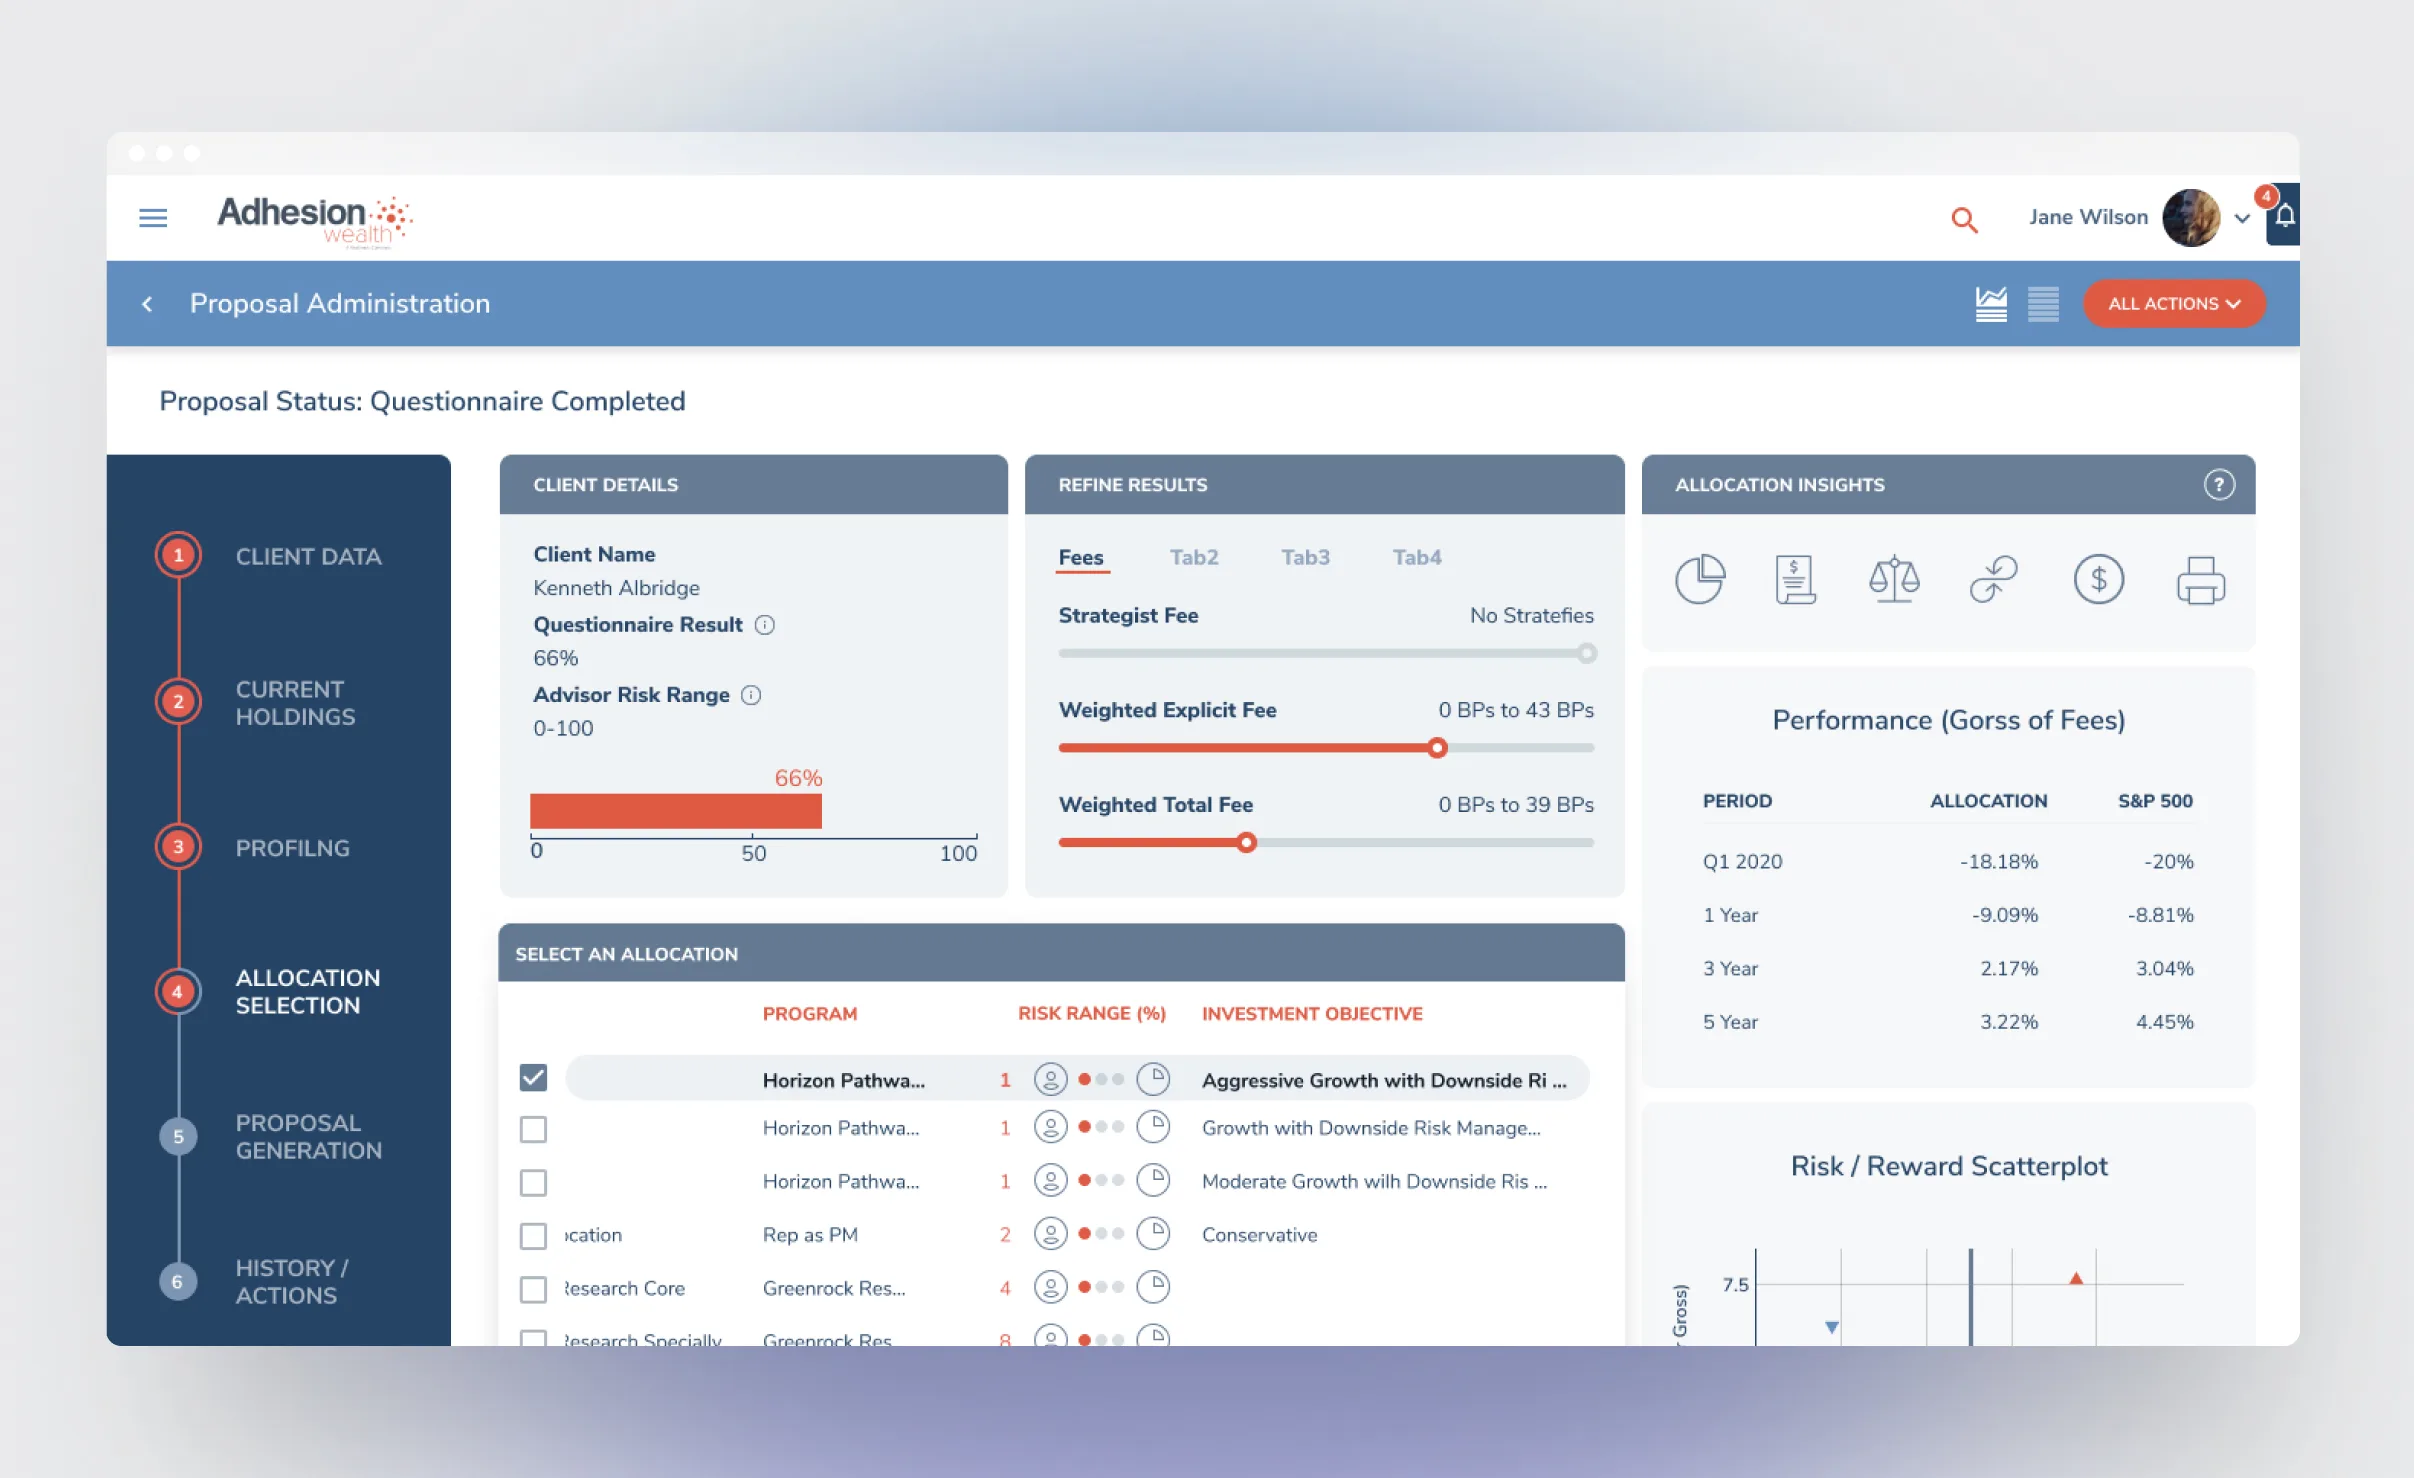Check the Moderate Growth row checkbox

pos(533,1183)
